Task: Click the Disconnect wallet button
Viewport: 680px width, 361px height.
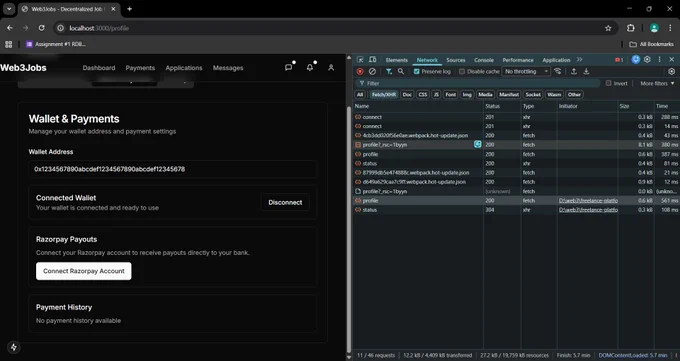Action: (285, 203)
